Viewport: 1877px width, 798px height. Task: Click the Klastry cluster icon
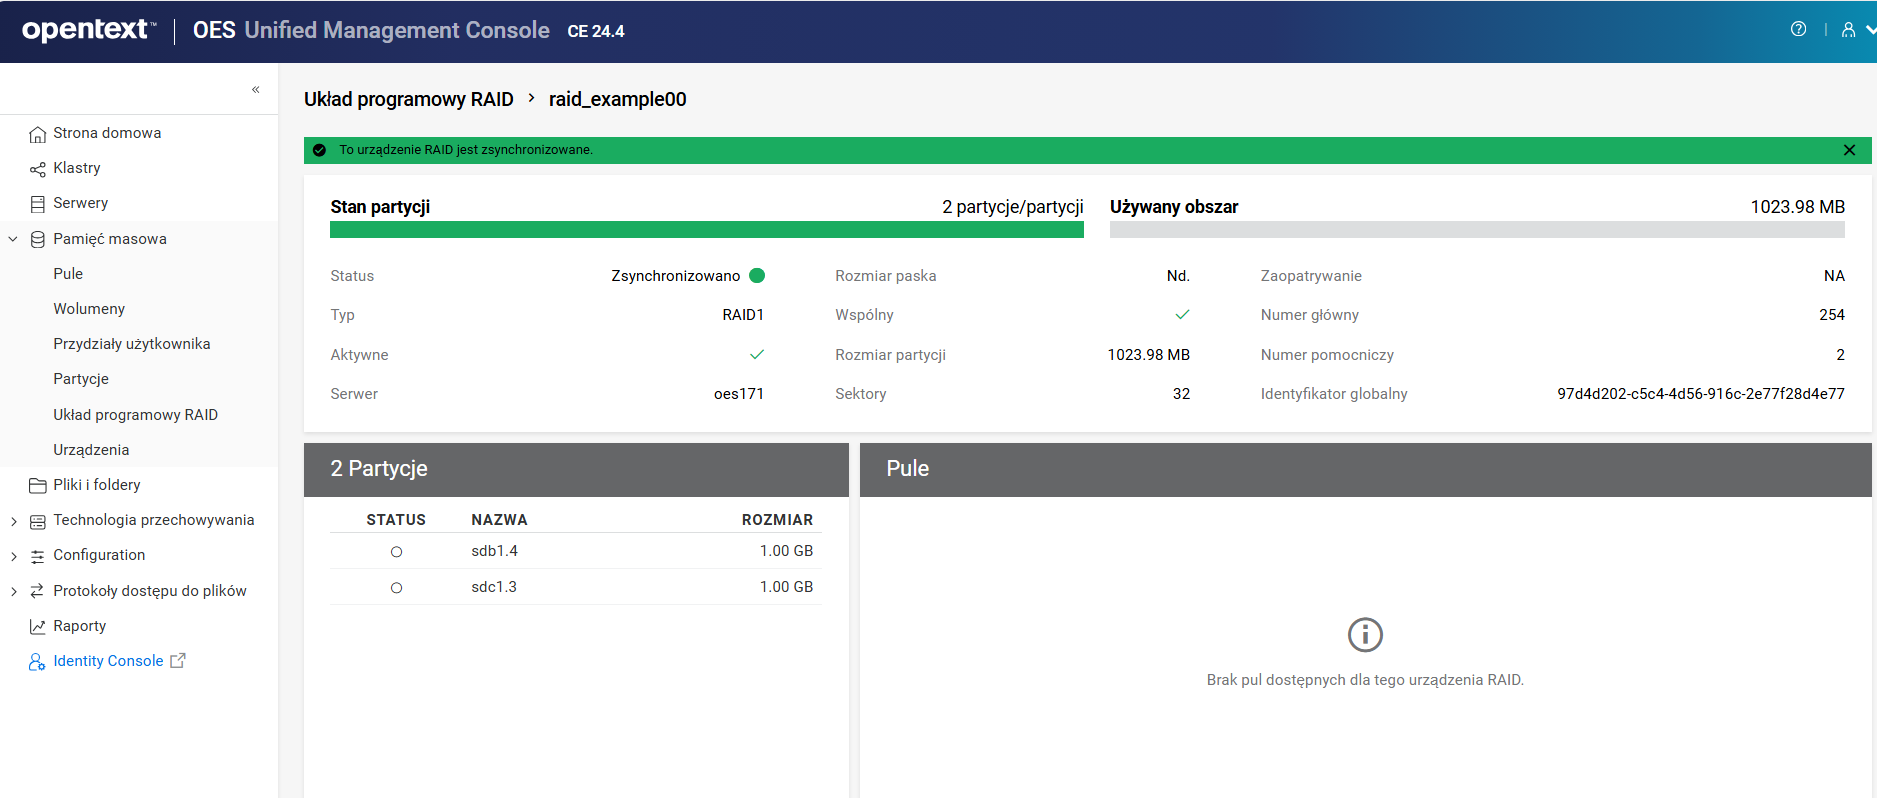(x=37, y=169)
